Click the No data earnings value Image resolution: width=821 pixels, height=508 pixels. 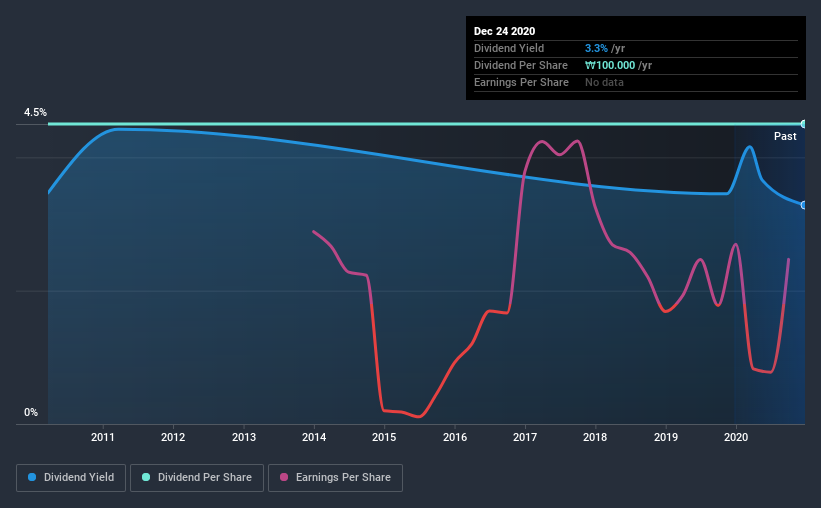pyautogui.click(x=604, y=82)
